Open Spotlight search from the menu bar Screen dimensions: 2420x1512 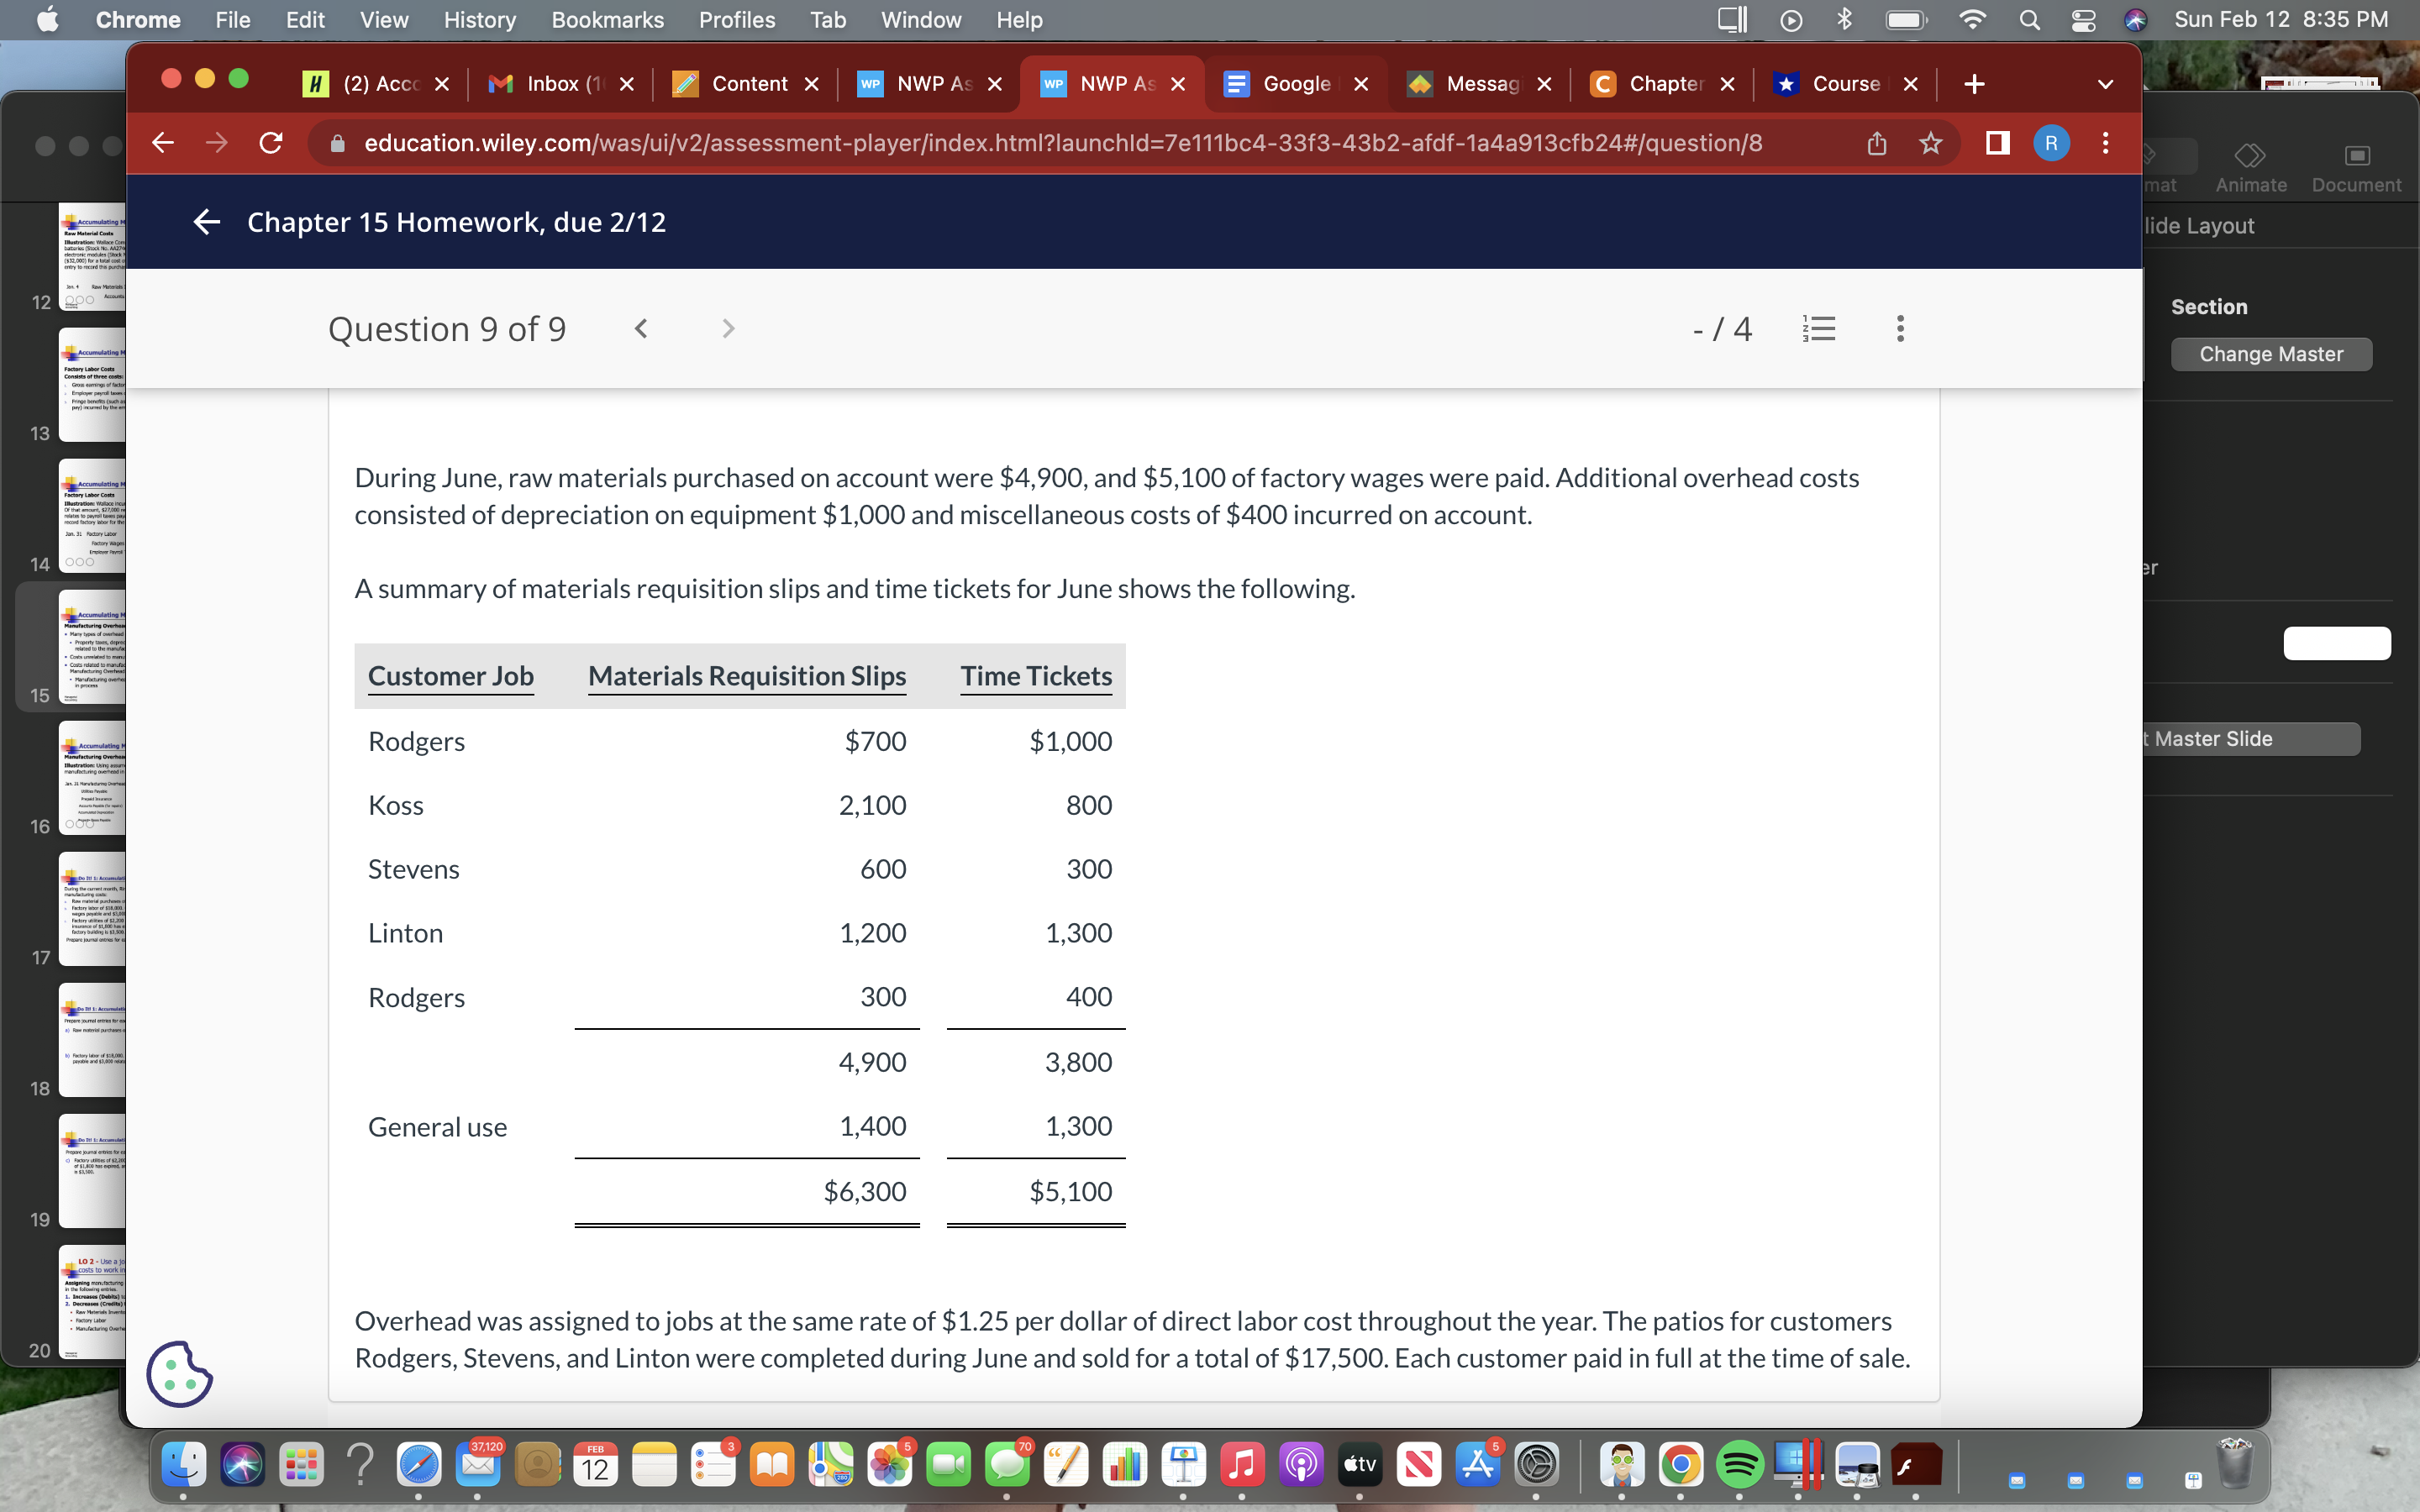[x=2030, y=19]
